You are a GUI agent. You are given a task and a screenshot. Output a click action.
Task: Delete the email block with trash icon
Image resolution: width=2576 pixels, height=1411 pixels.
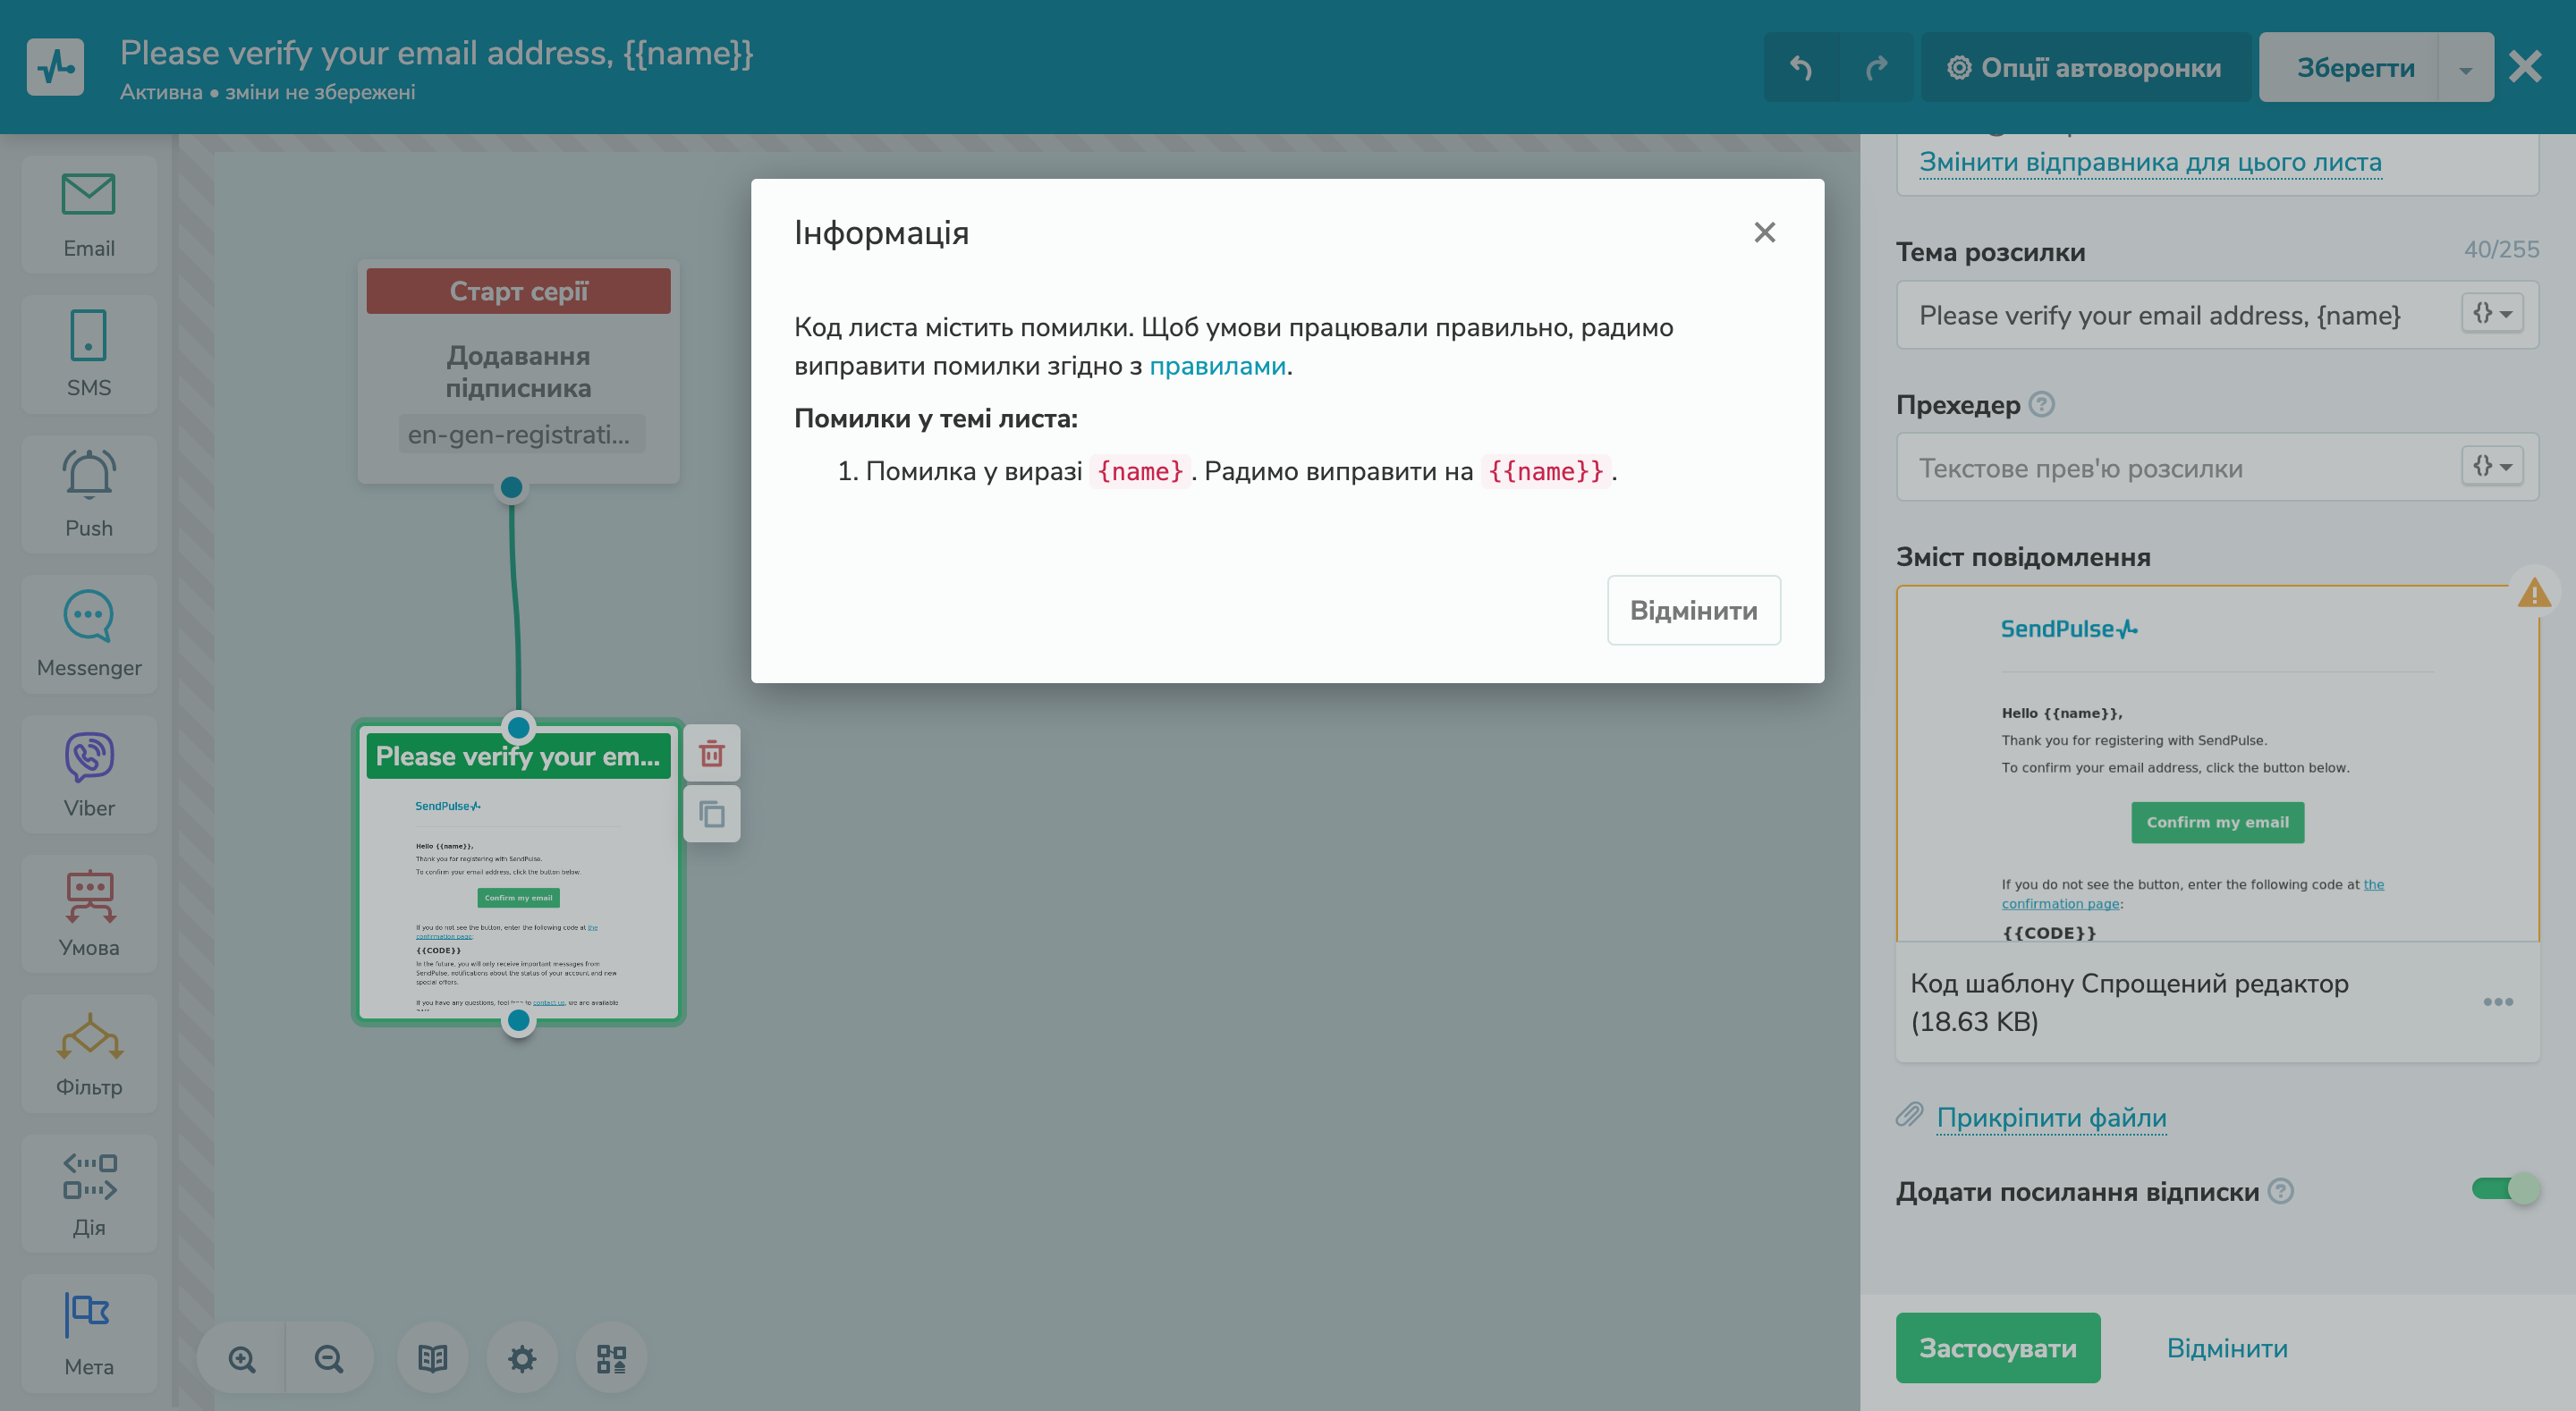click(x=711, y=753)
